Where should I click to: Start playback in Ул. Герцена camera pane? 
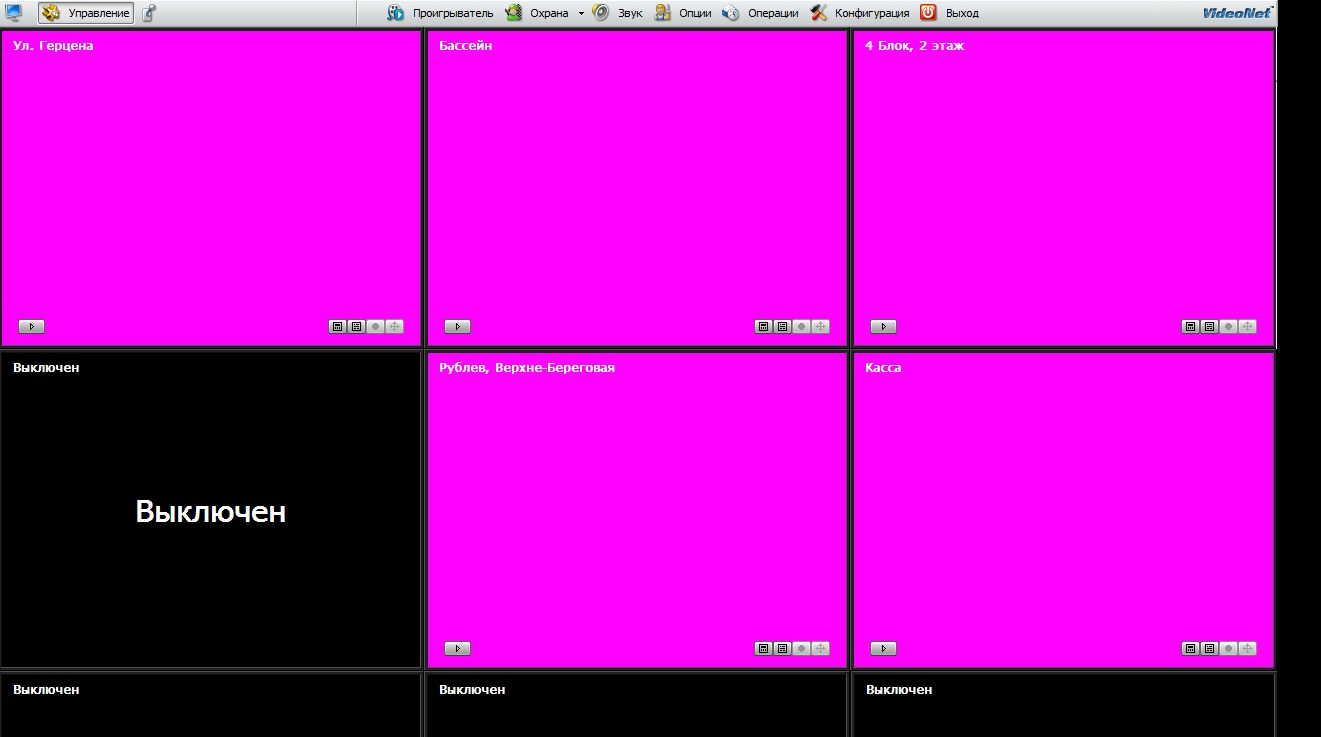(32, 326)
